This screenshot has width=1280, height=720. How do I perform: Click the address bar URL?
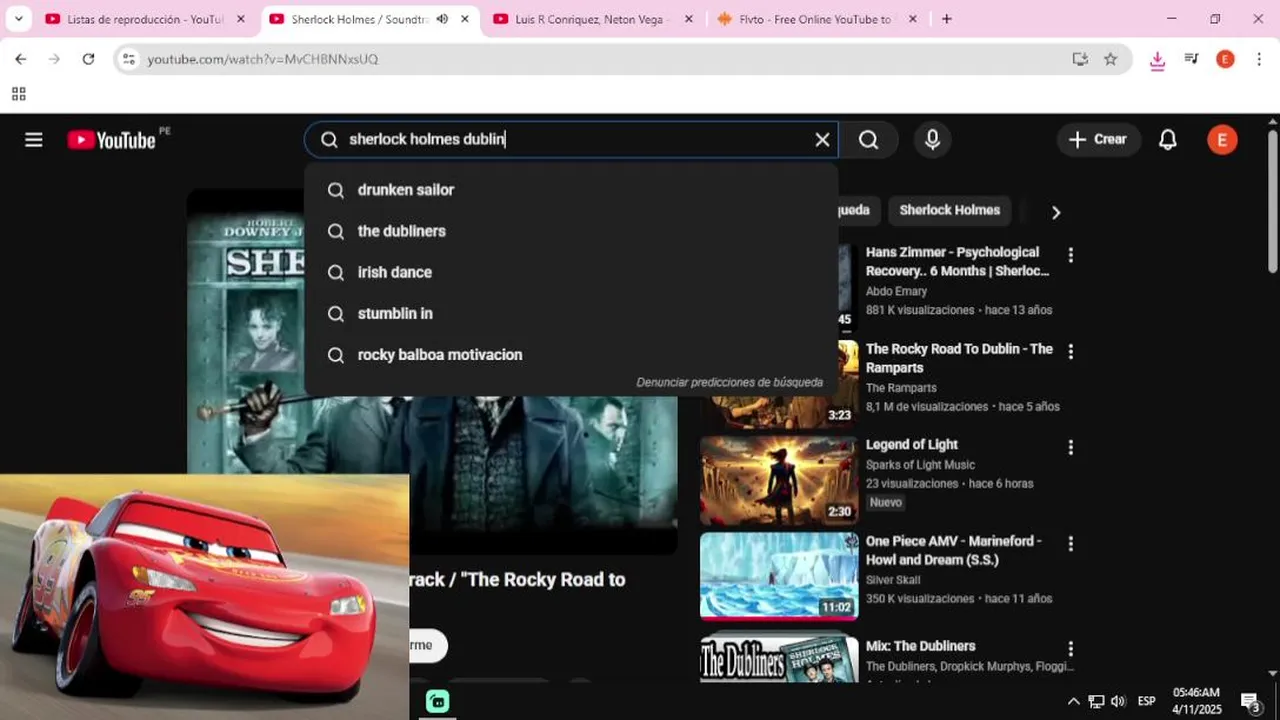[x=263, y=59]
